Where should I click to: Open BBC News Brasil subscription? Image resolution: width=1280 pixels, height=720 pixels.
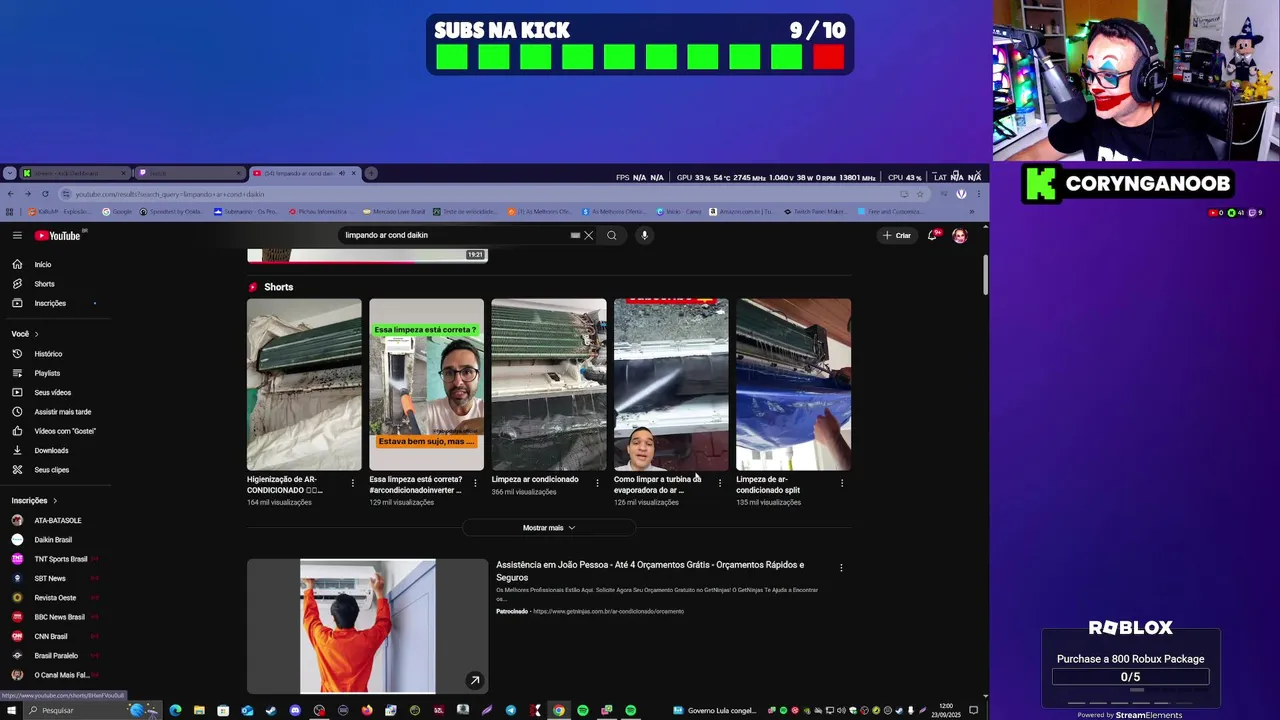coord(59,617)
